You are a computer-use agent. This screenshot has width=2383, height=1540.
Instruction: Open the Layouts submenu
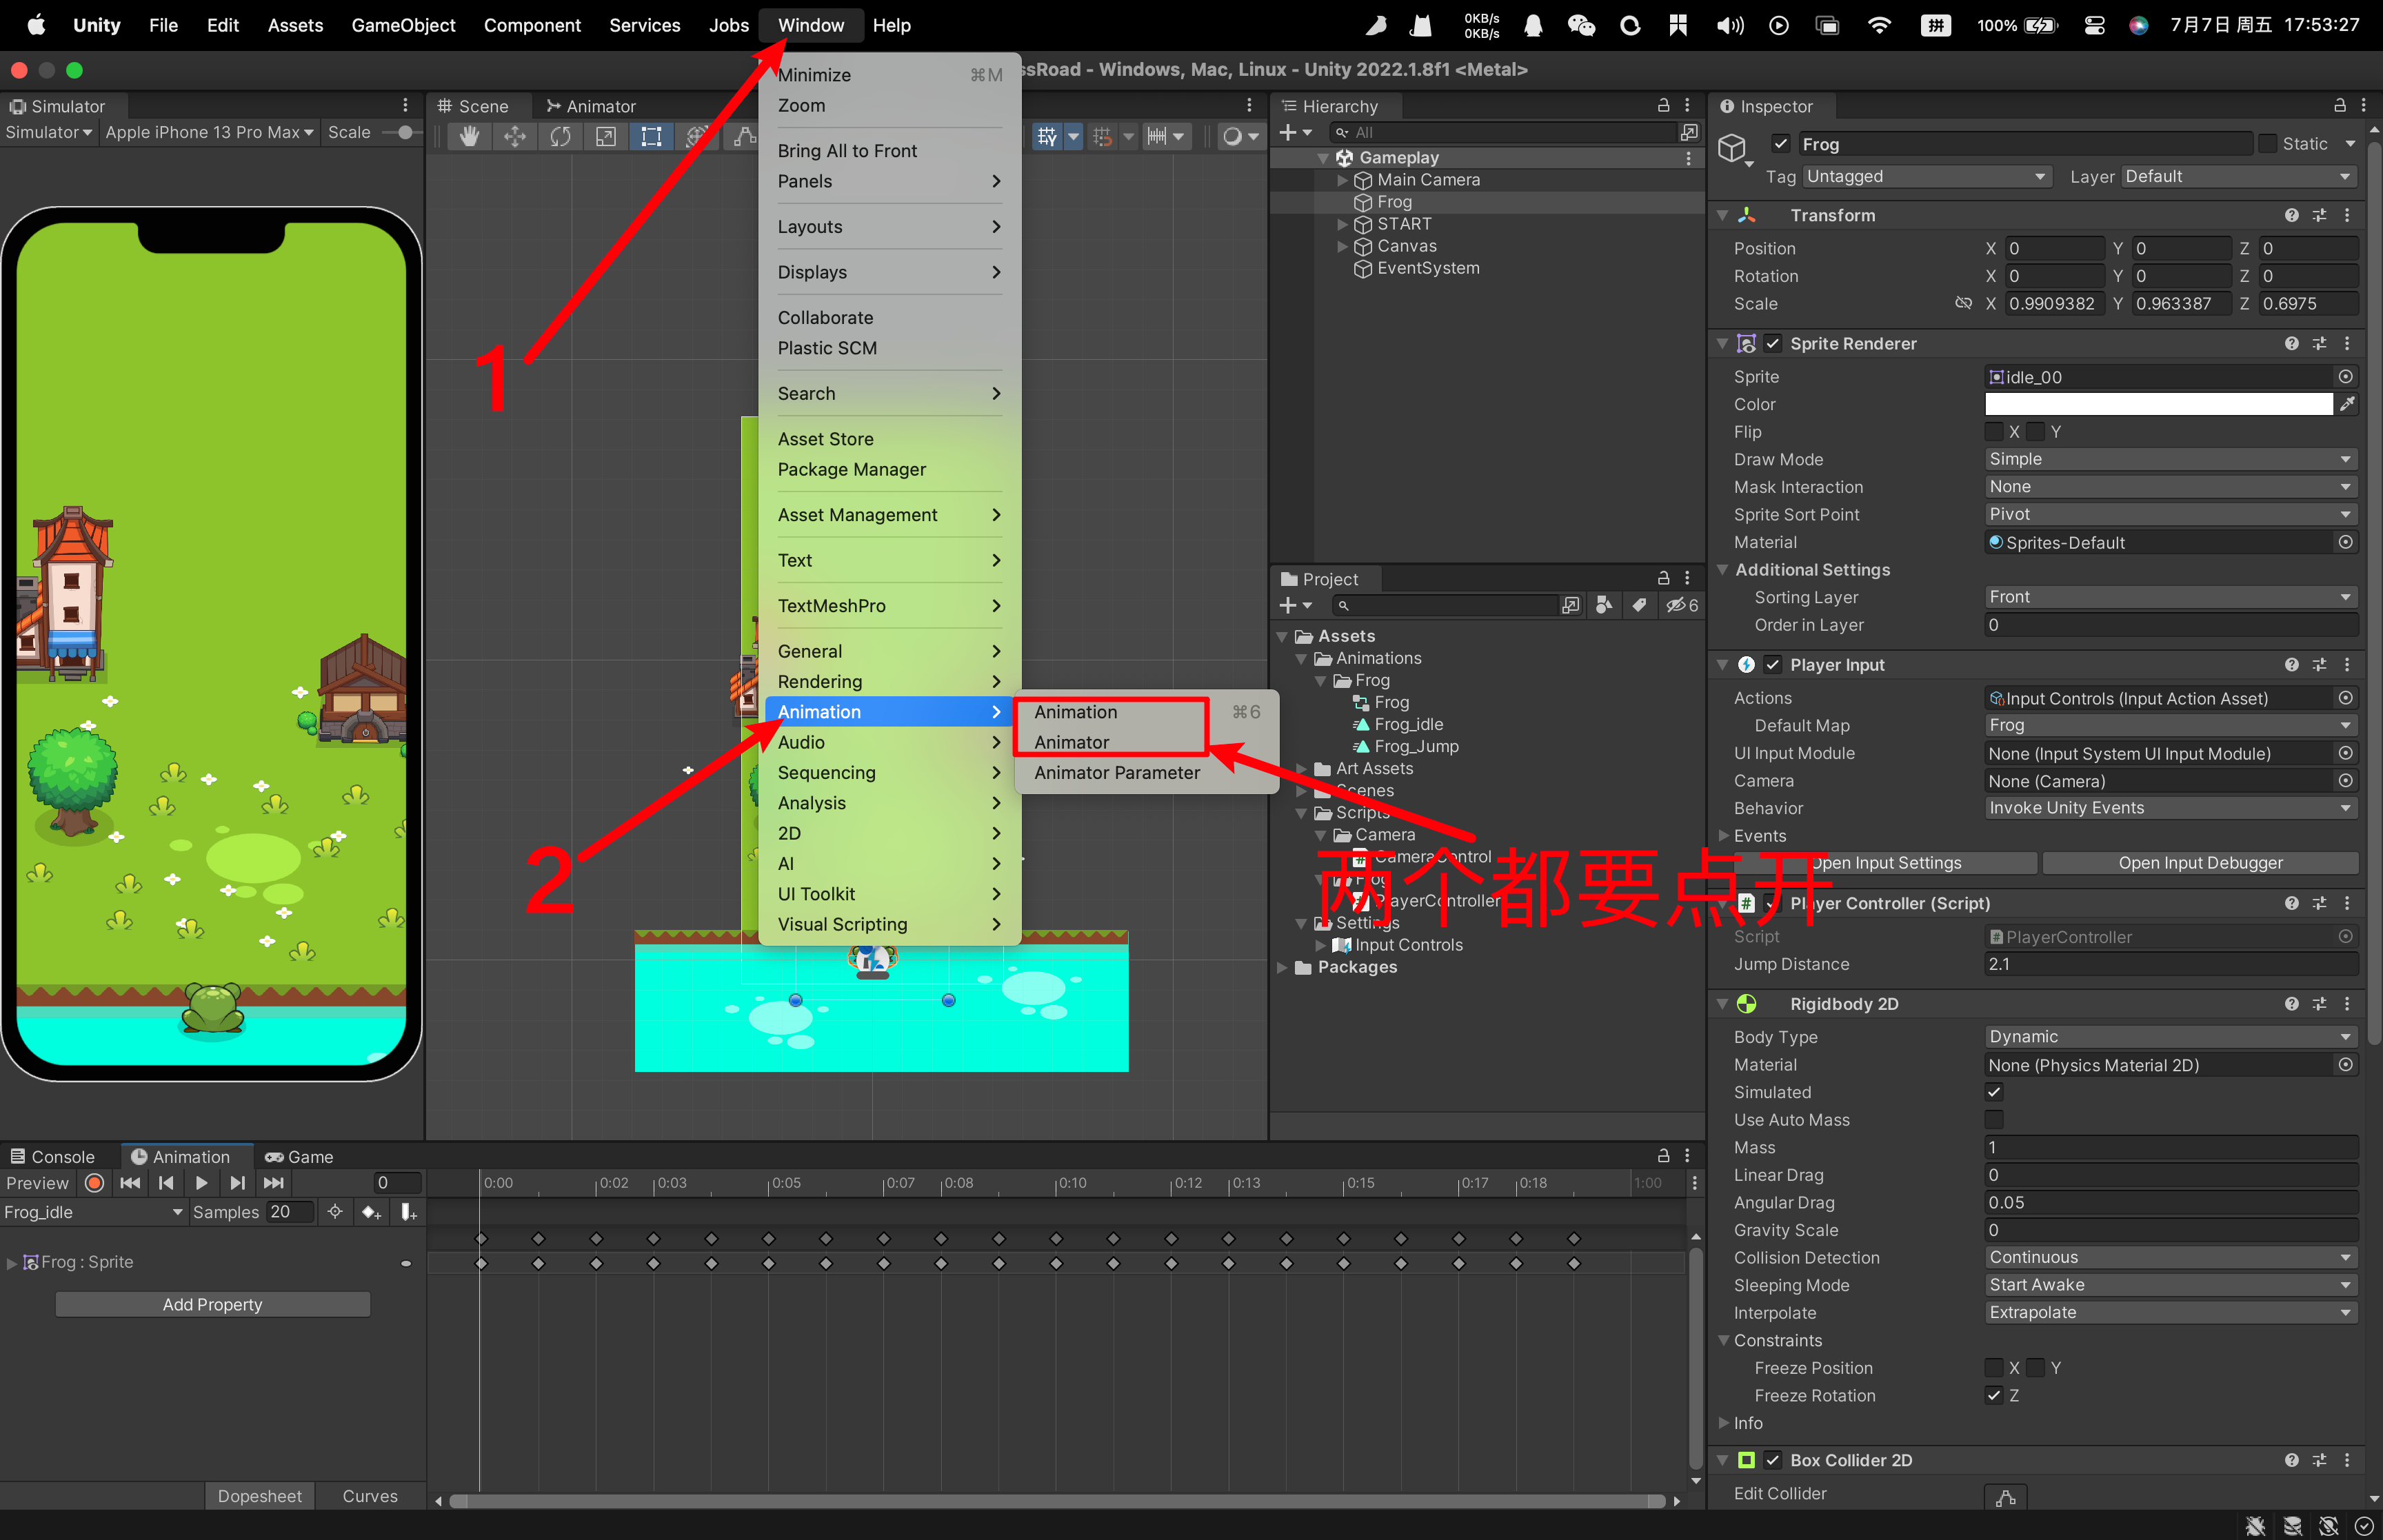point(889,227)
